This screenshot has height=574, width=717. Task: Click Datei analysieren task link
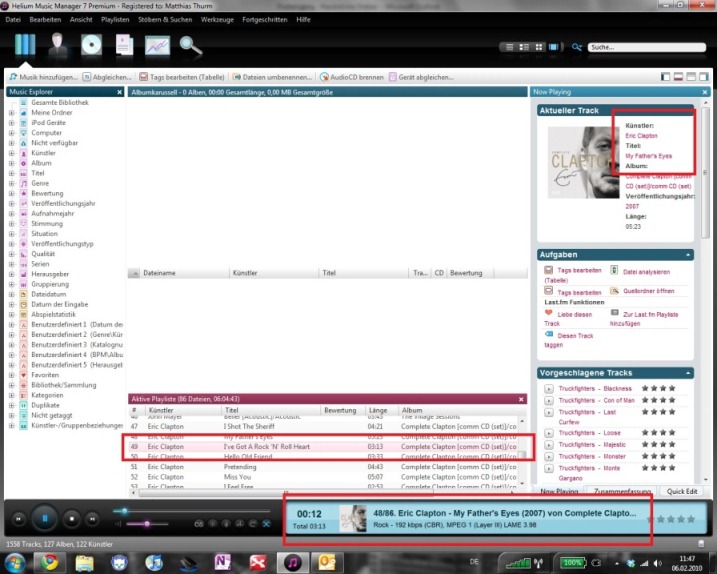click(x=646, y=272)
